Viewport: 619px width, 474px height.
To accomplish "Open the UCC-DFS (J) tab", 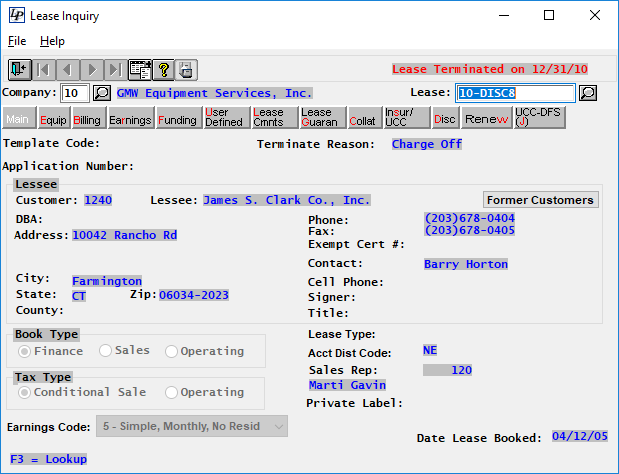I will tap(539, 118).
